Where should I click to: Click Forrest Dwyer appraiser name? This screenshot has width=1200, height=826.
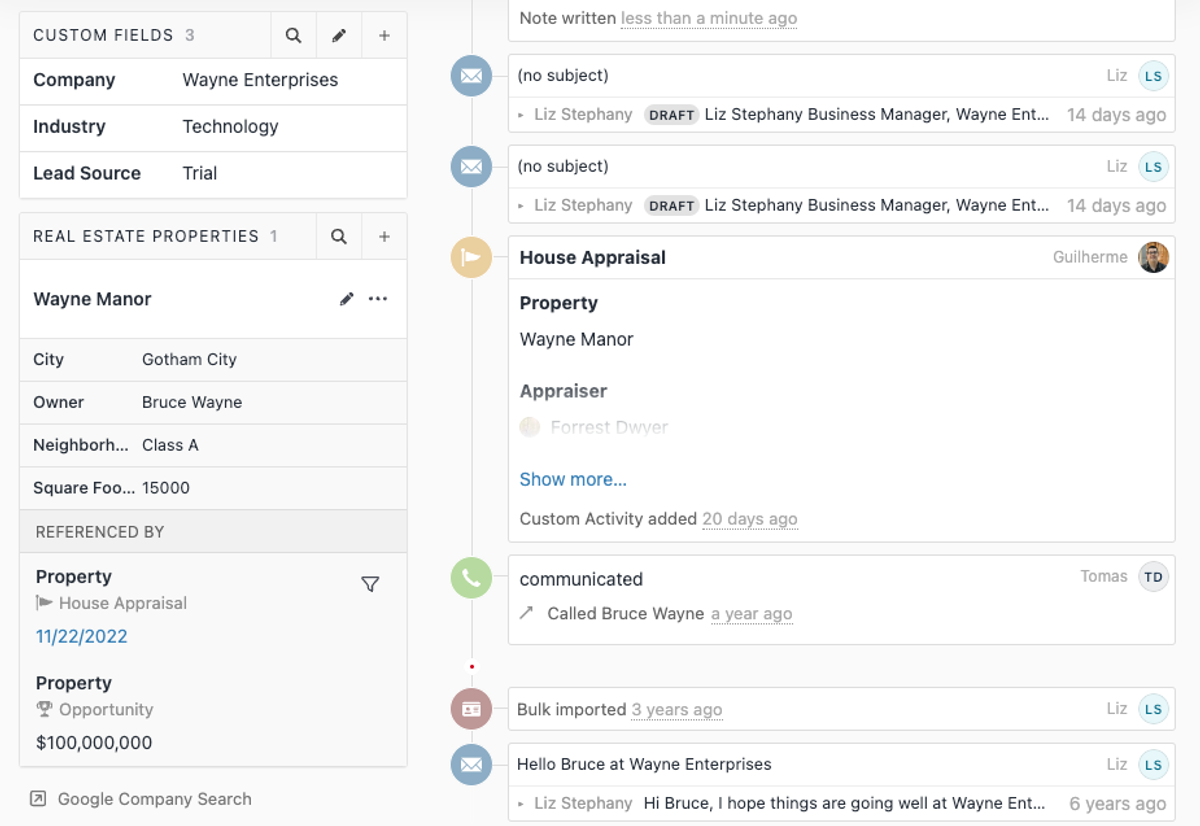(x=609, y=427)
